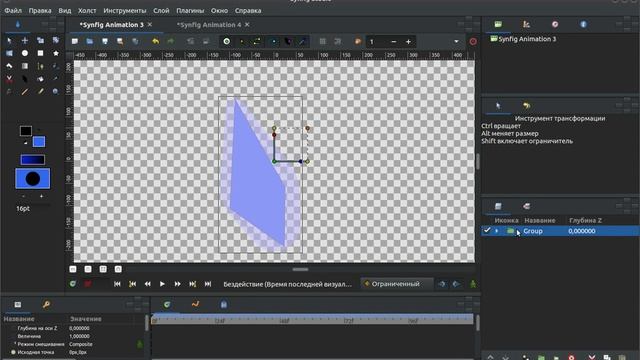640x360 pixels.
Task: Toggle grid display toolbar icon
Action: click(323, 41)
